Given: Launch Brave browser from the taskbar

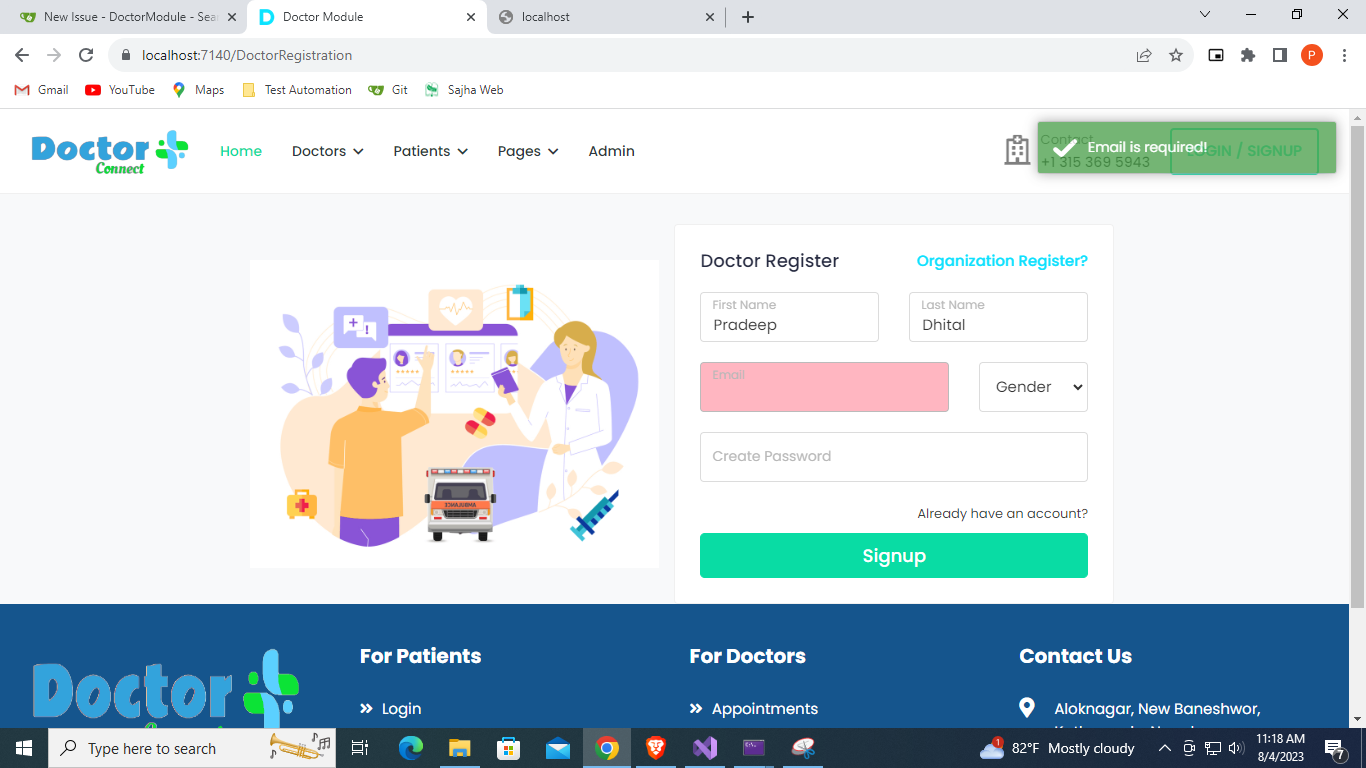Looking at the screenshot, I should 656,748.
